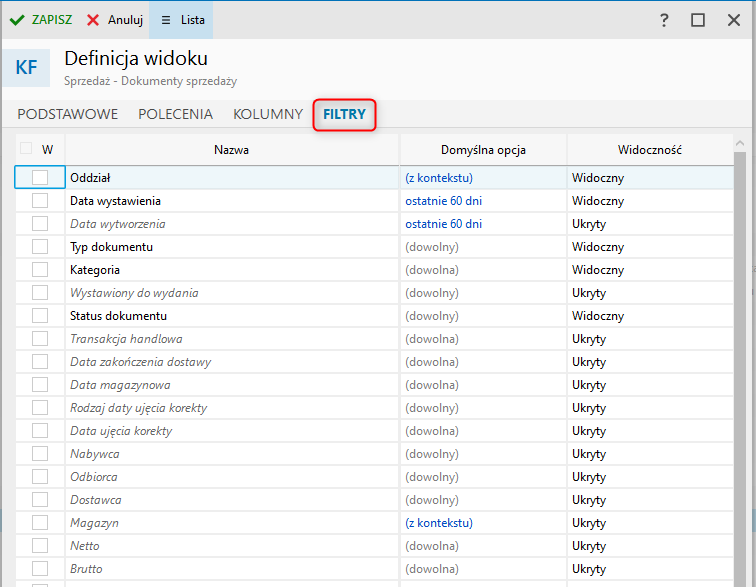The image size is (756, 587).
Task: Click the question mark help icon
Action: click(x=664, y=20)
